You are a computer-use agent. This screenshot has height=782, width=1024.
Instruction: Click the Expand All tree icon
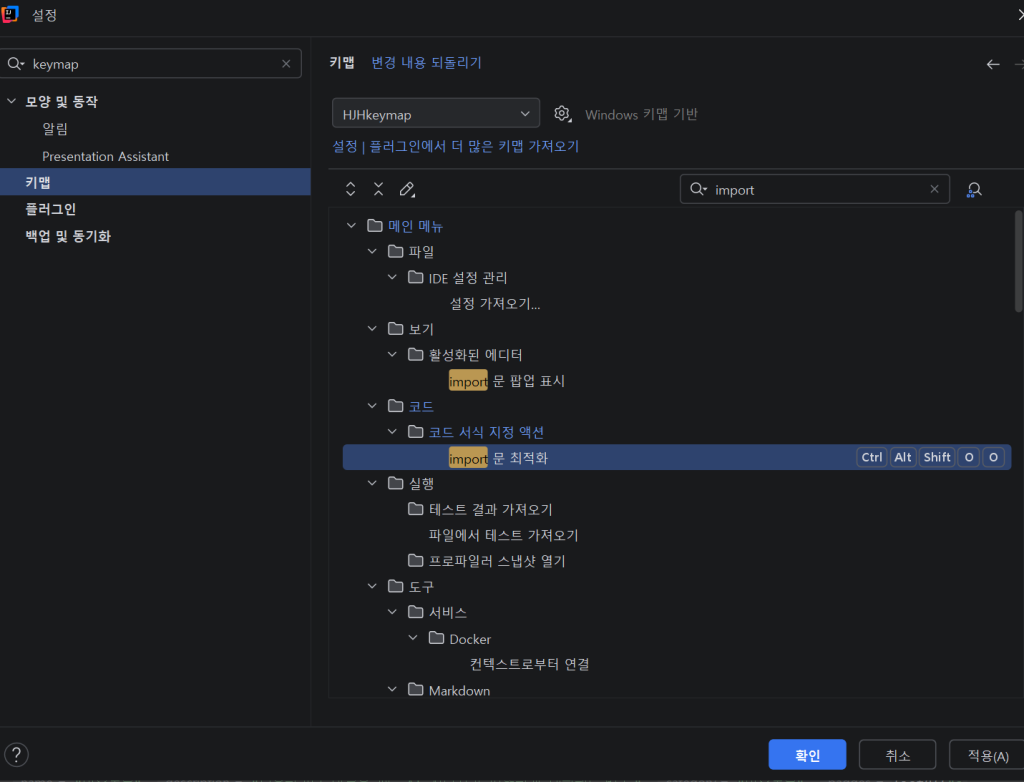click(350, 189)
